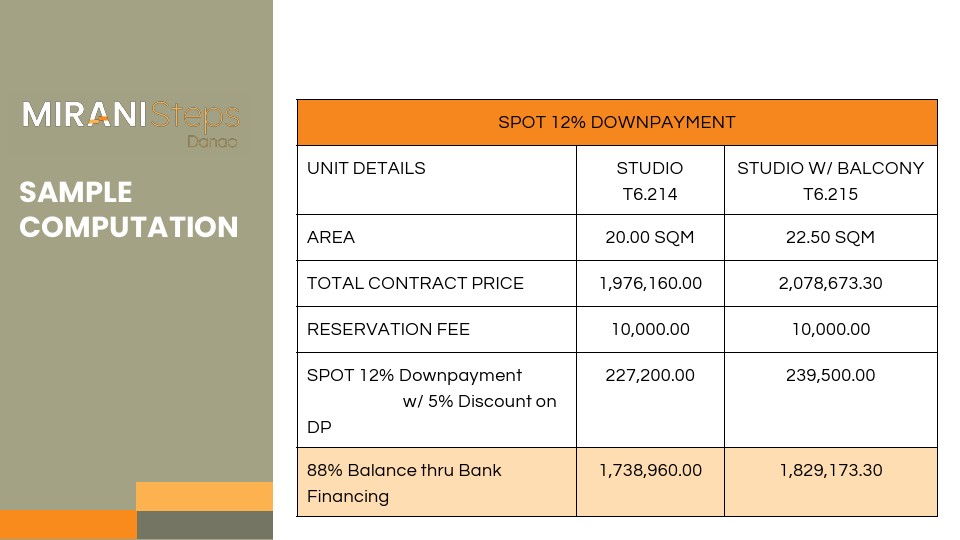The width and height of the screenshot is (960, 540).
Task: Click the AREA row label
Action: click(x=331, y=238)
